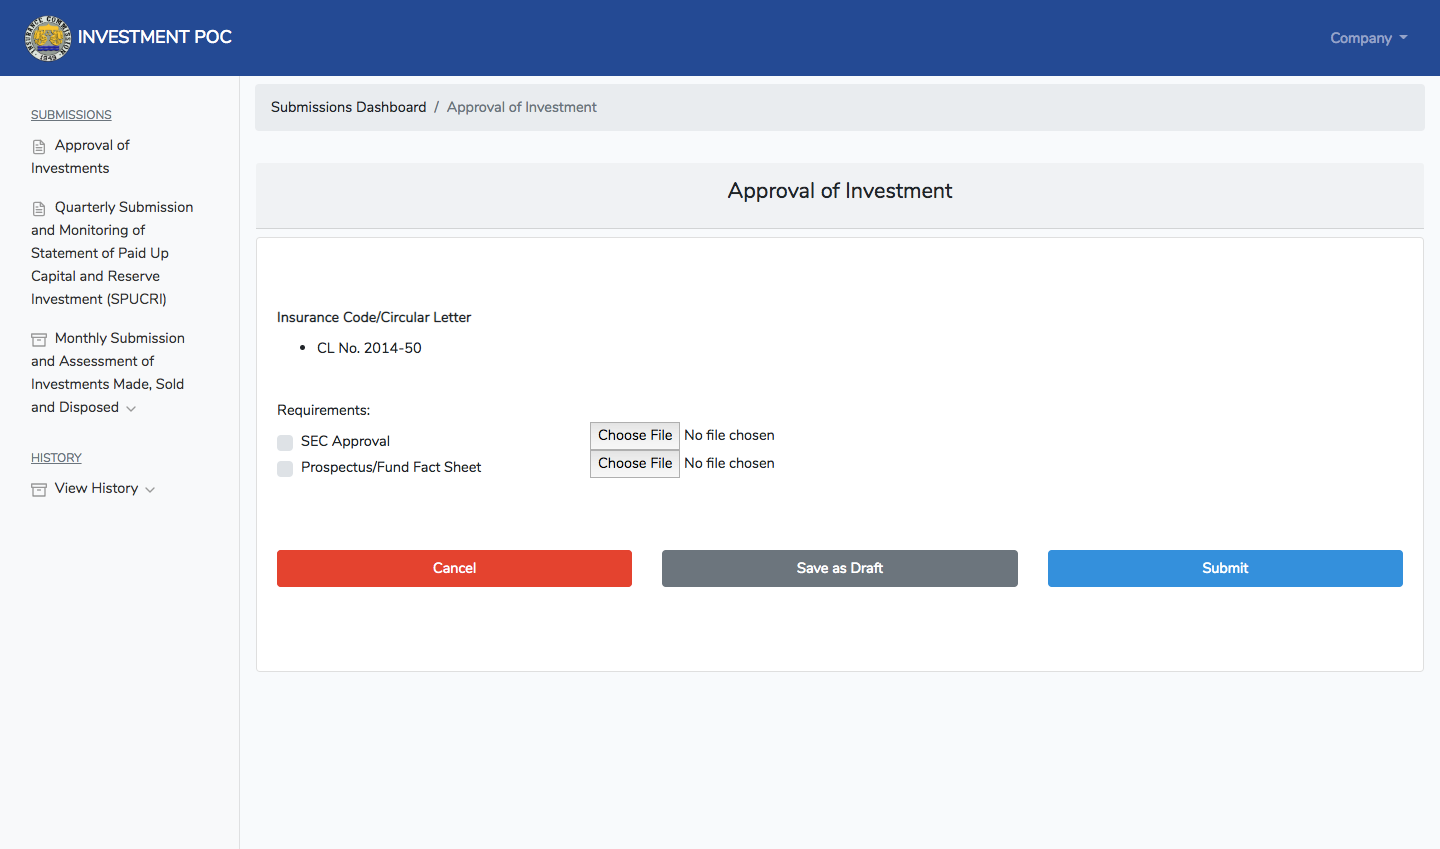
Task: Open Approval of Investments sidebar item
Action: point(80,157)
